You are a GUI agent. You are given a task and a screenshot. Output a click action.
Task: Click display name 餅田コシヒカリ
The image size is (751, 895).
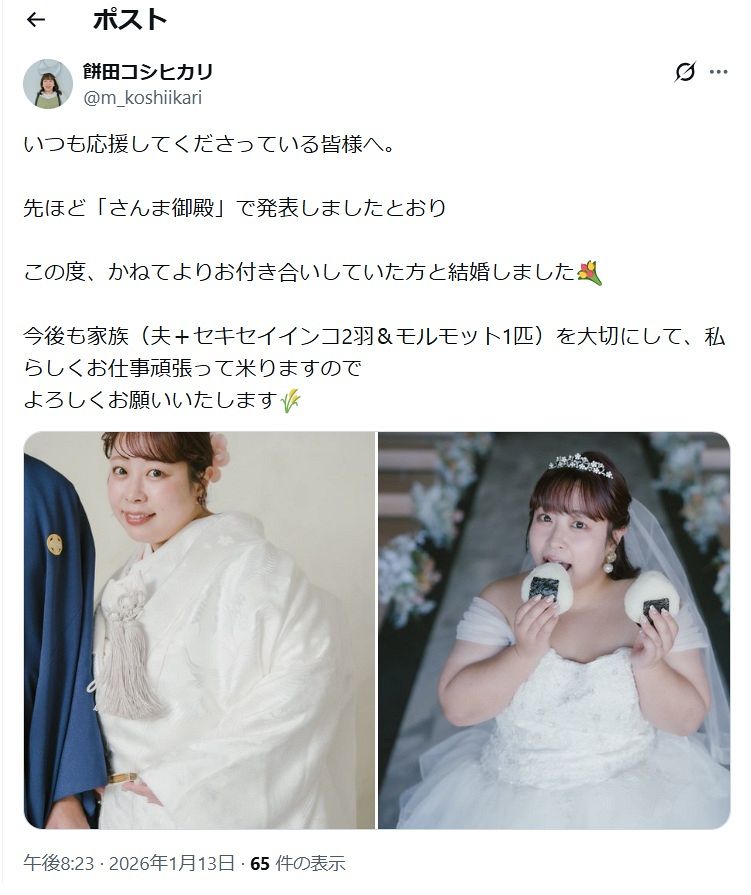[x=148, y=72]
